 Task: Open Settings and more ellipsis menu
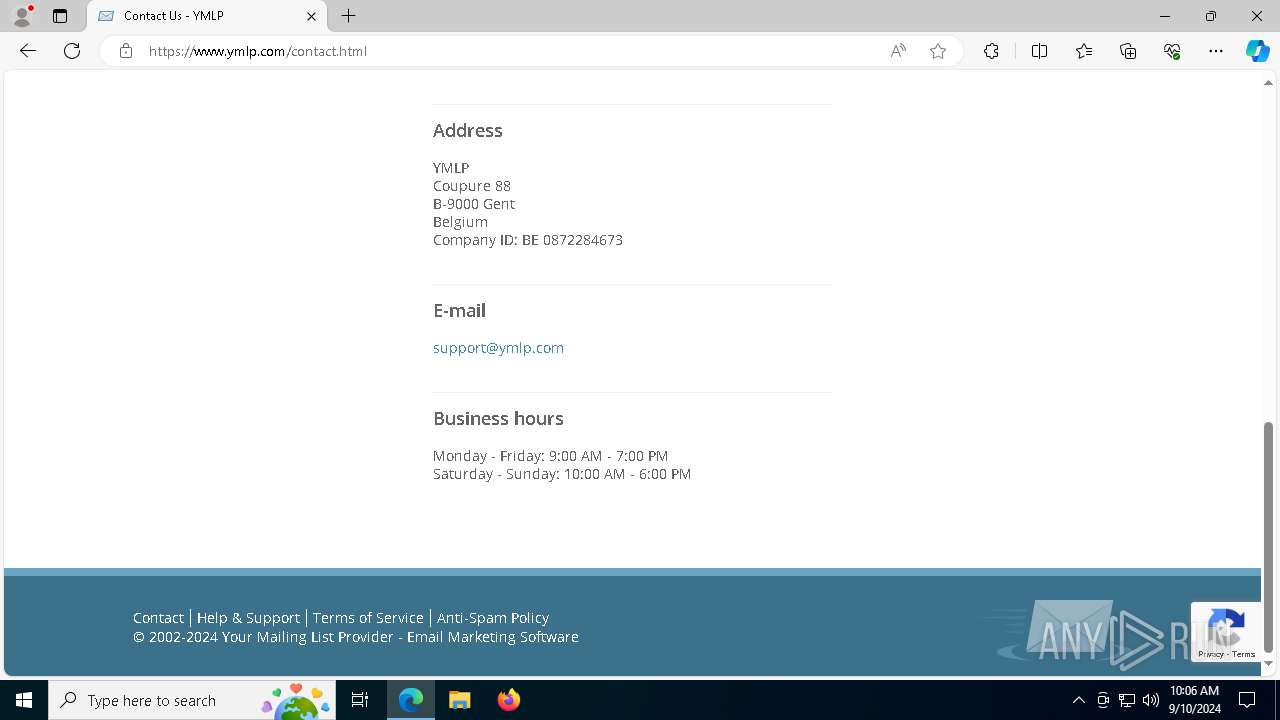click(x=1216, y=51)
